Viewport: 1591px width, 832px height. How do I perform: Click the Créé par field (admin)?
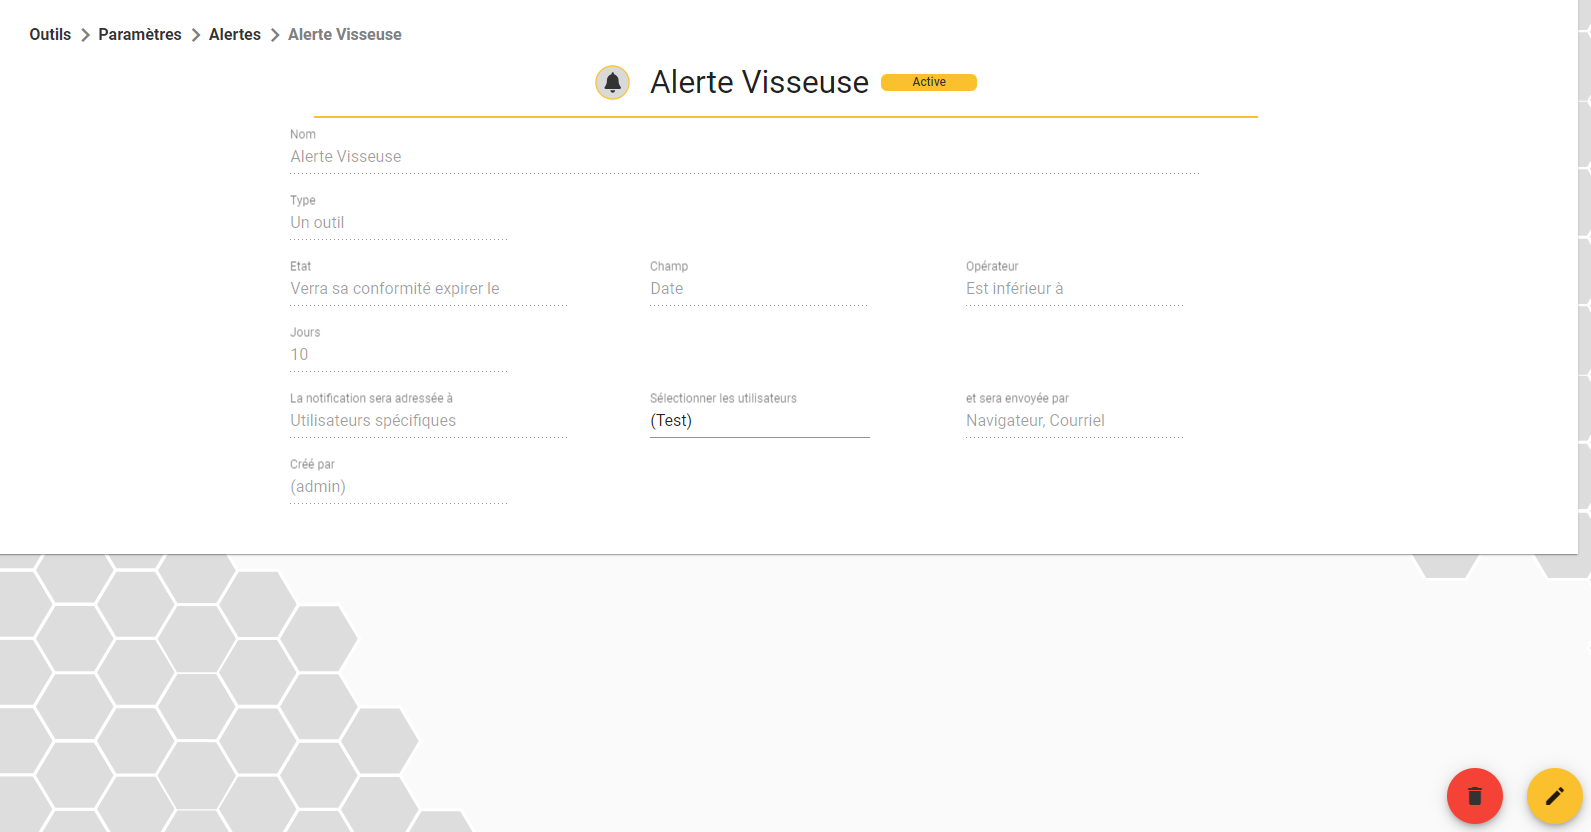(x=399, y=487)
